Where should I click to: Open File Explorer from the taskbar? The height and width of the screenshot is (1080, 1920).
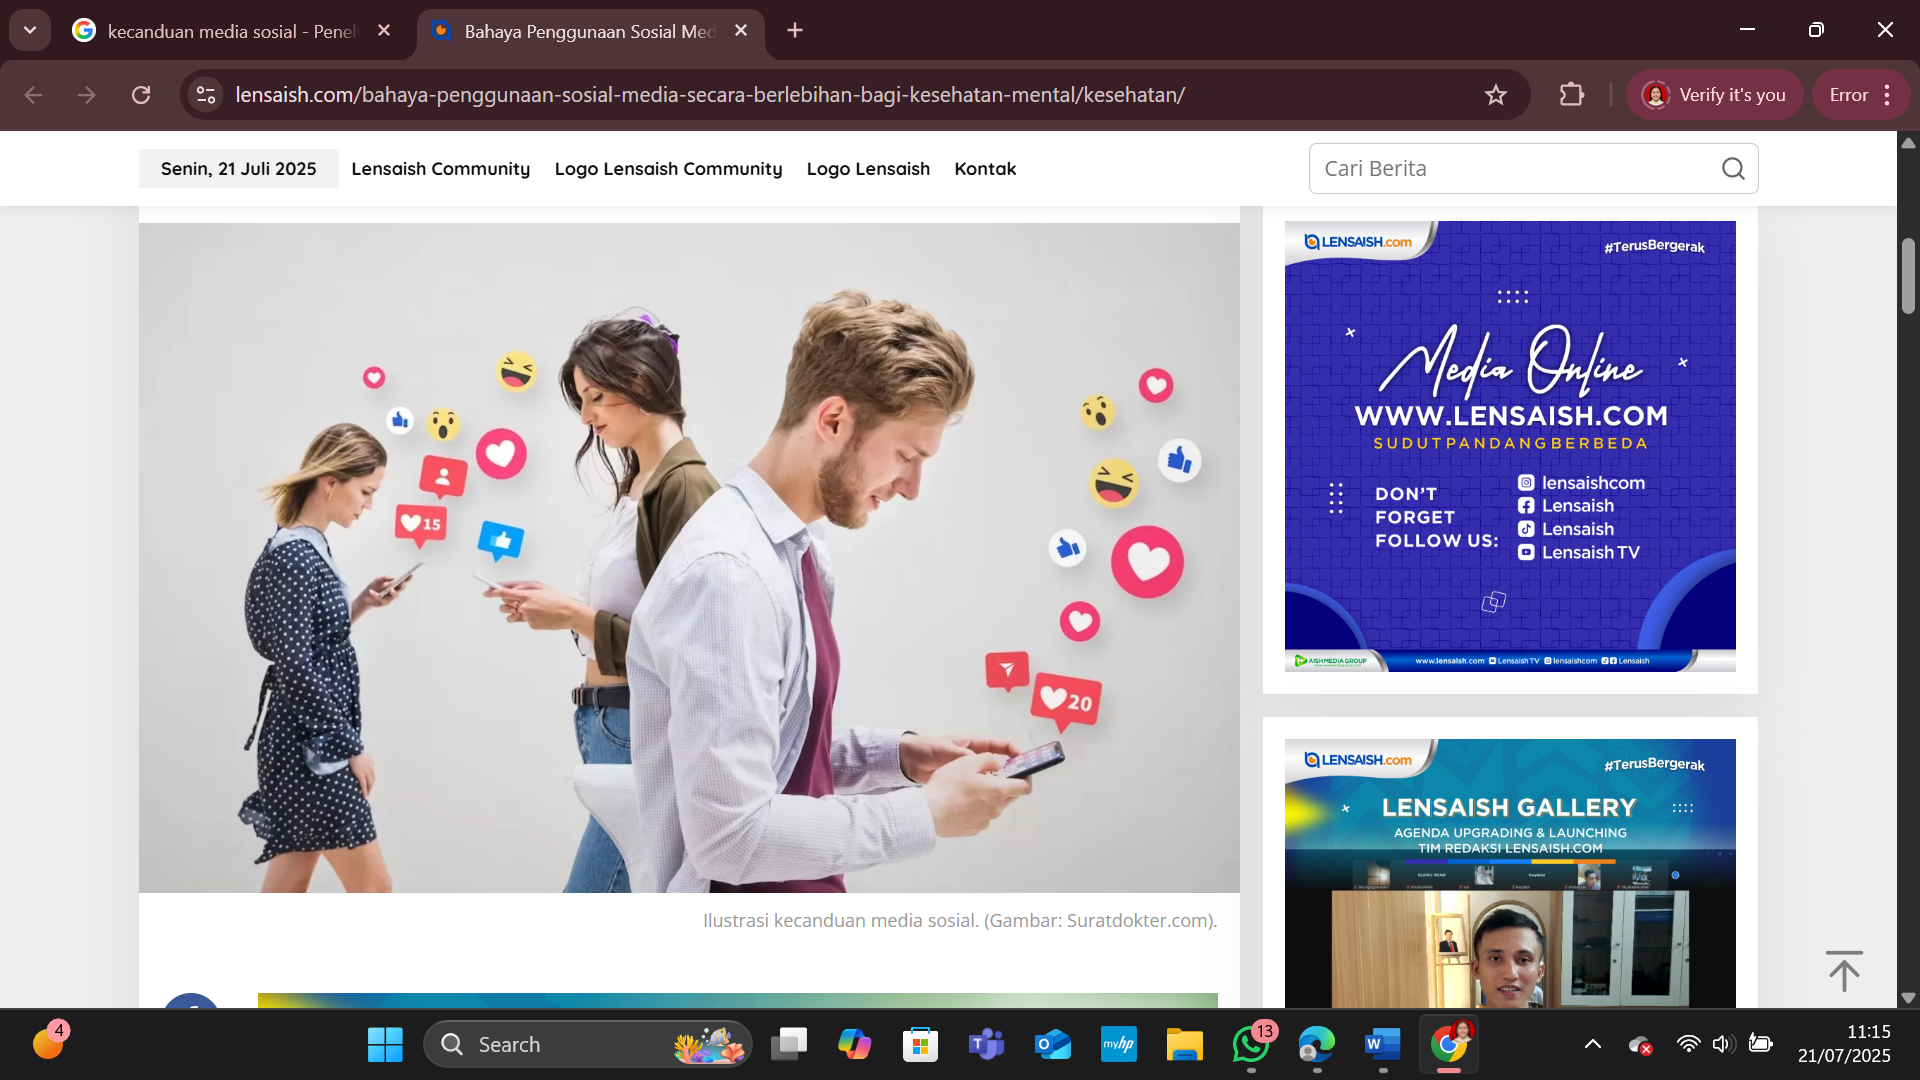[1185, 1045]
